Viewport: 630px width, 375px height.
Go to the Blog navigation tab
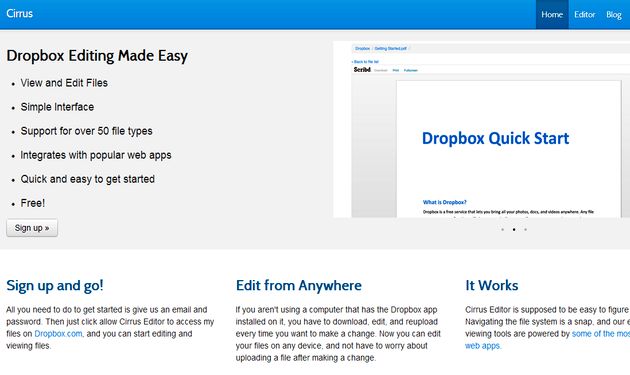pos(614,14)
